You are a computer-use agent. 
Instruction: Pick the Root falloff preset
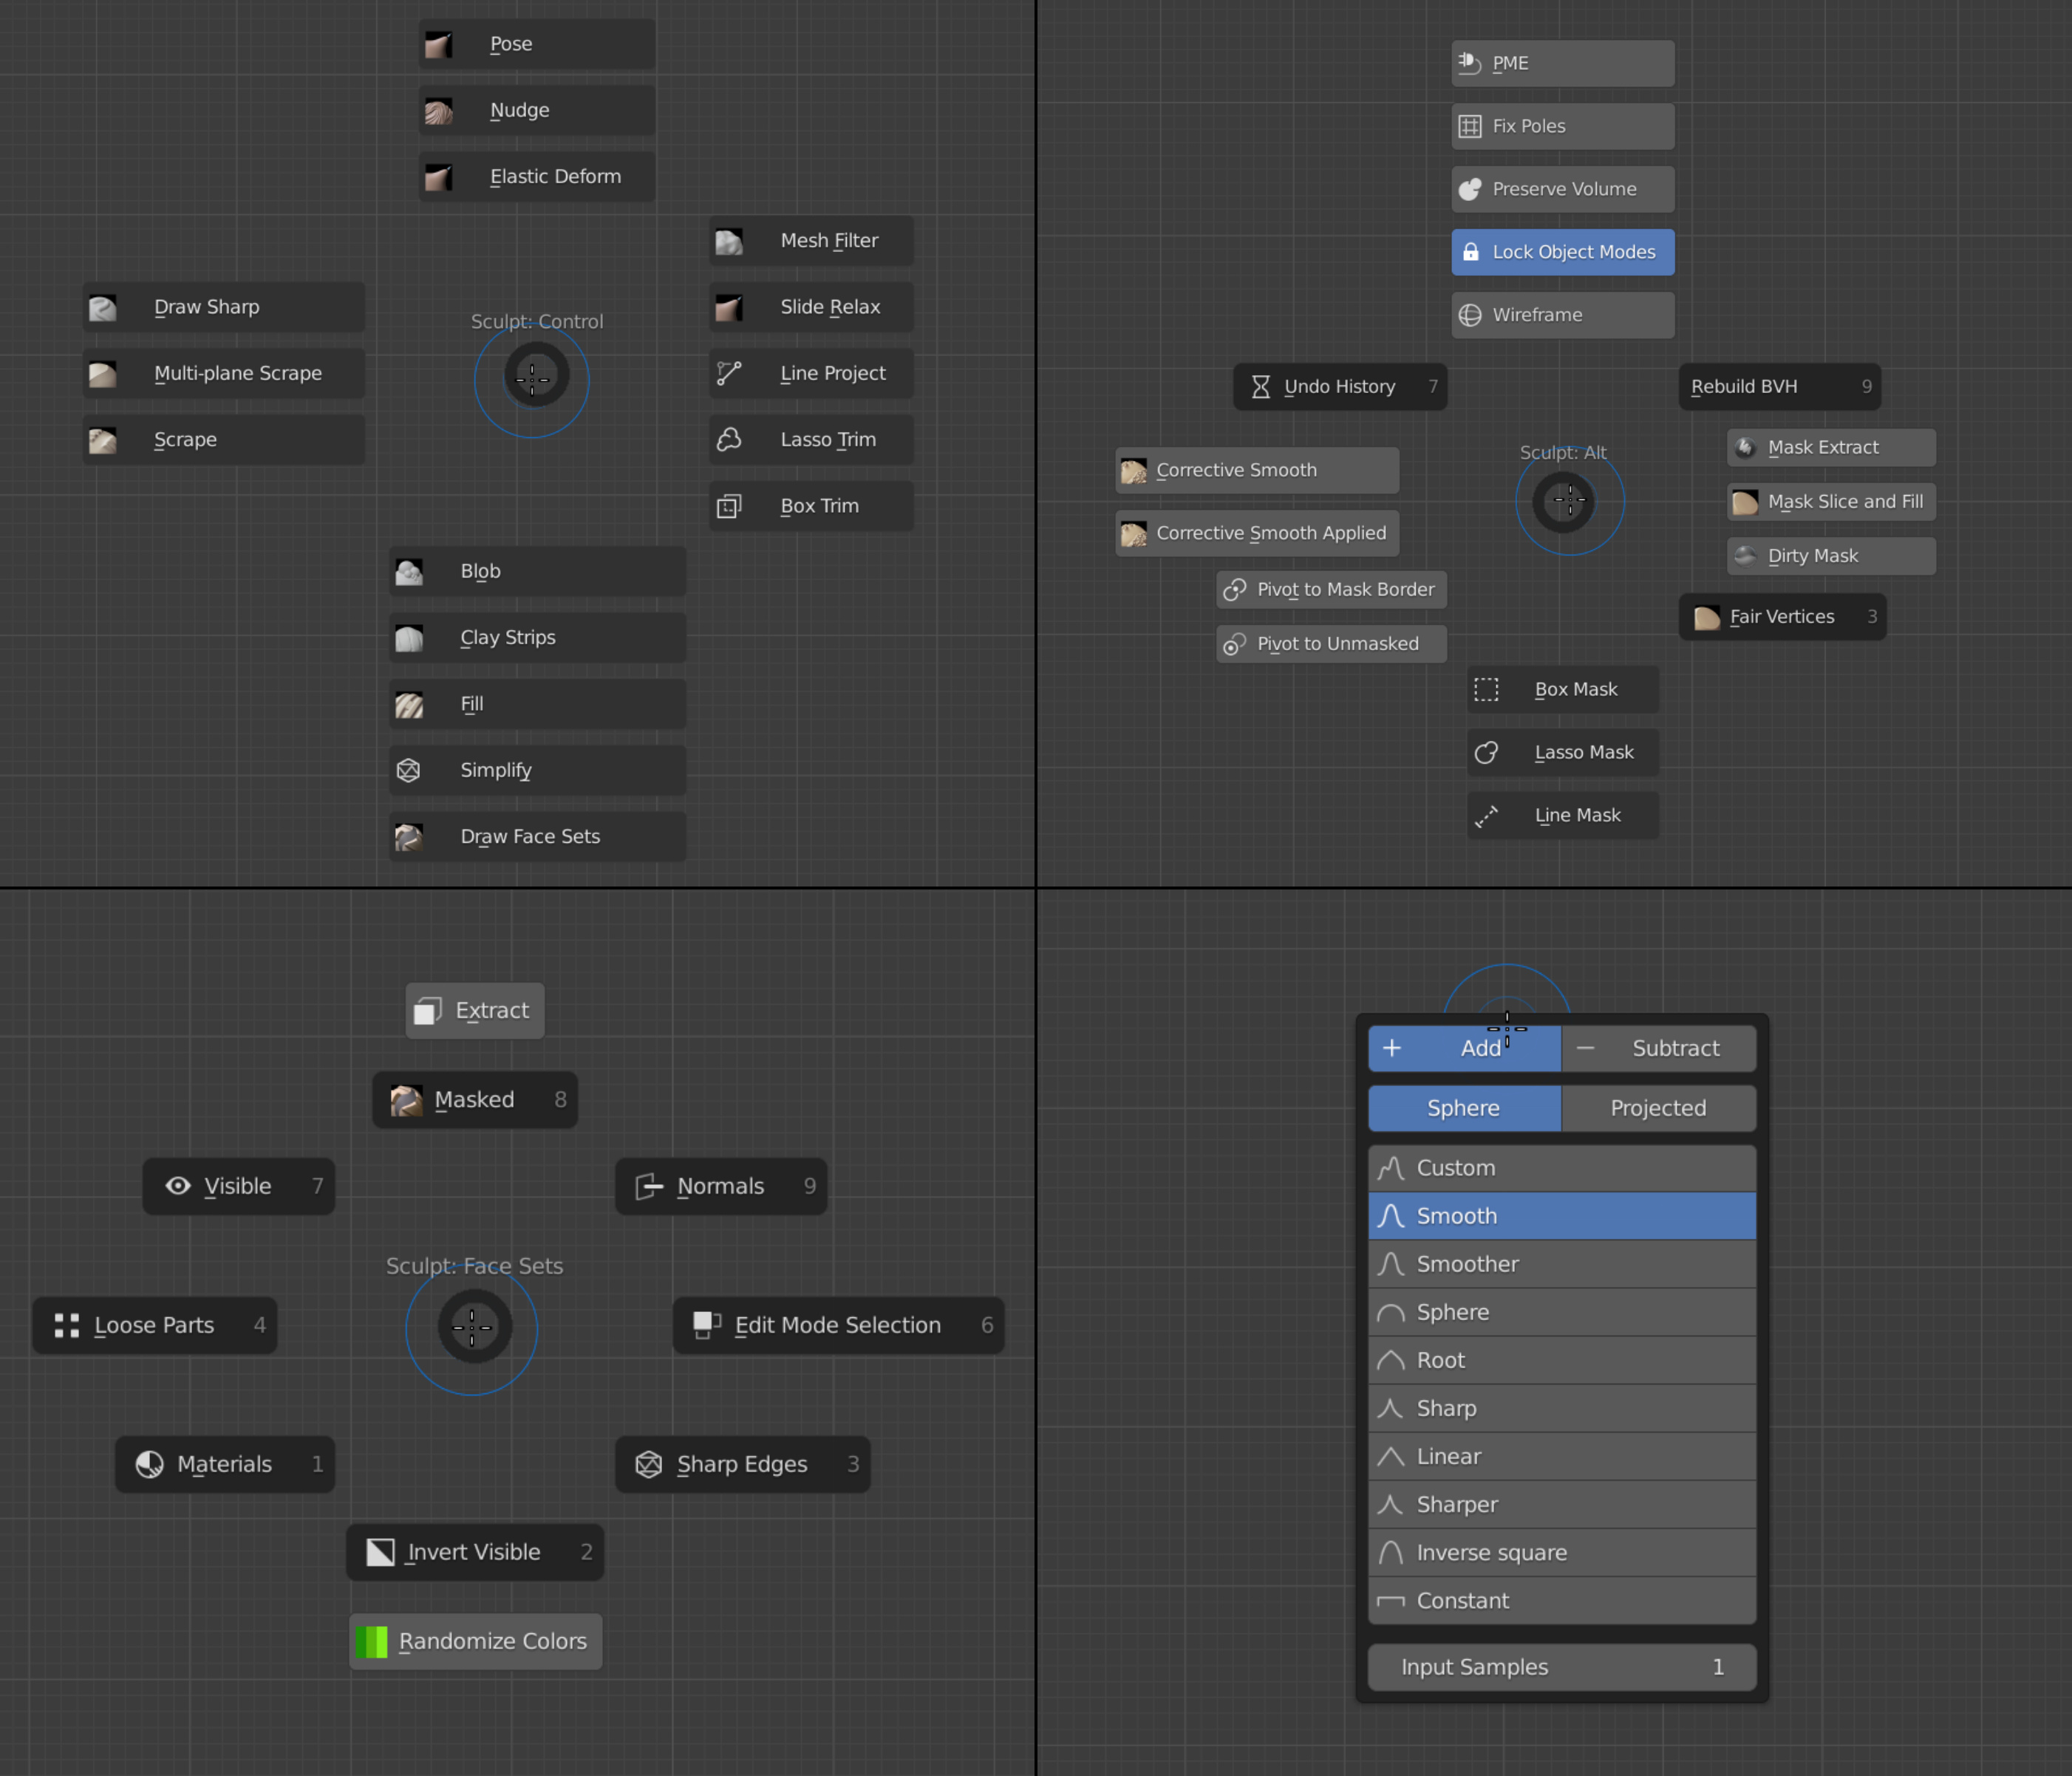pyautogui.click(x=1562, y=1360)
